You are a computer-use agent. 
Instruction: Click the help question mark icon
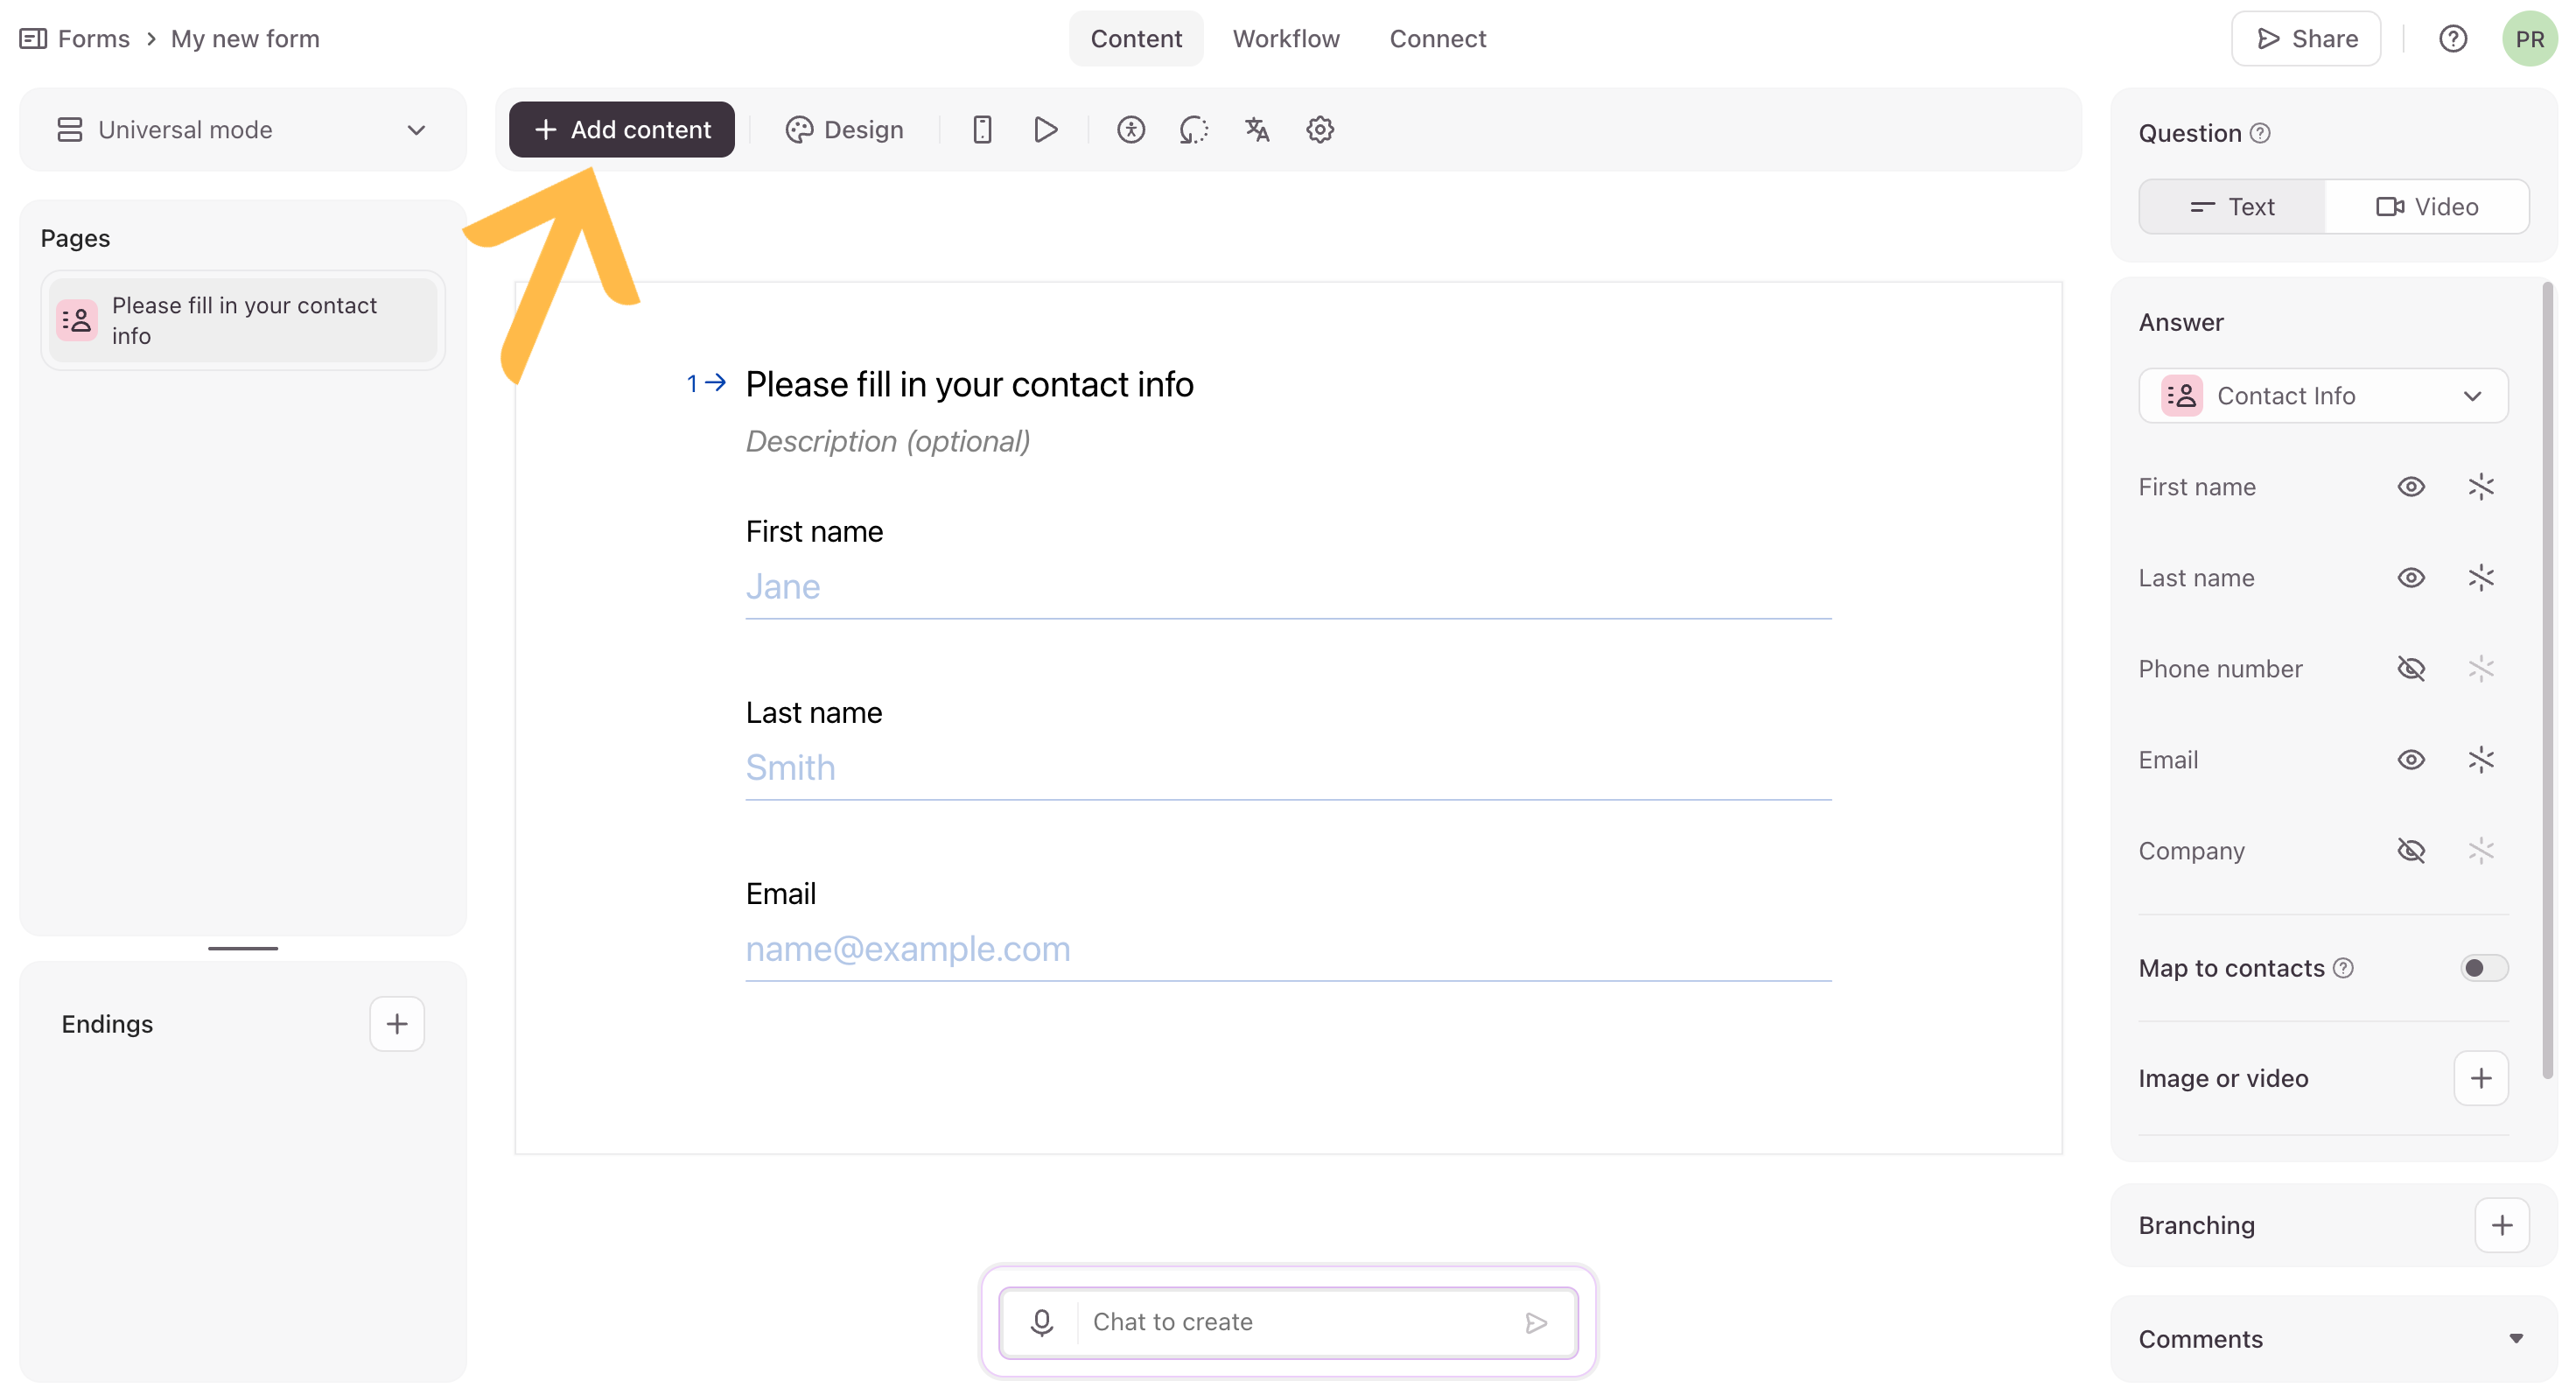point(2452,39)
